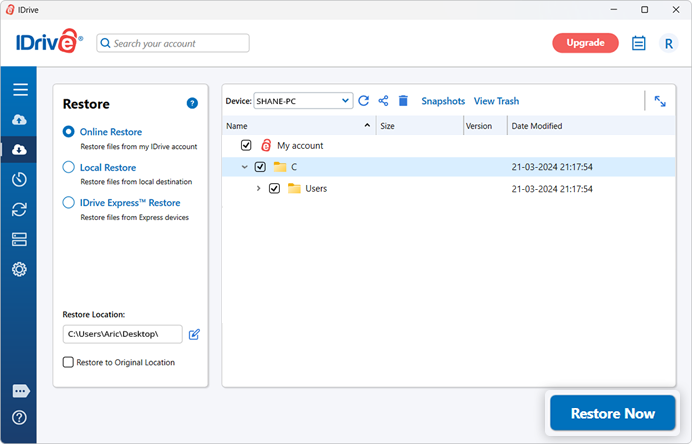Uncheck the Users folder checkbox
692x444 pixels.
click(274, 188)
